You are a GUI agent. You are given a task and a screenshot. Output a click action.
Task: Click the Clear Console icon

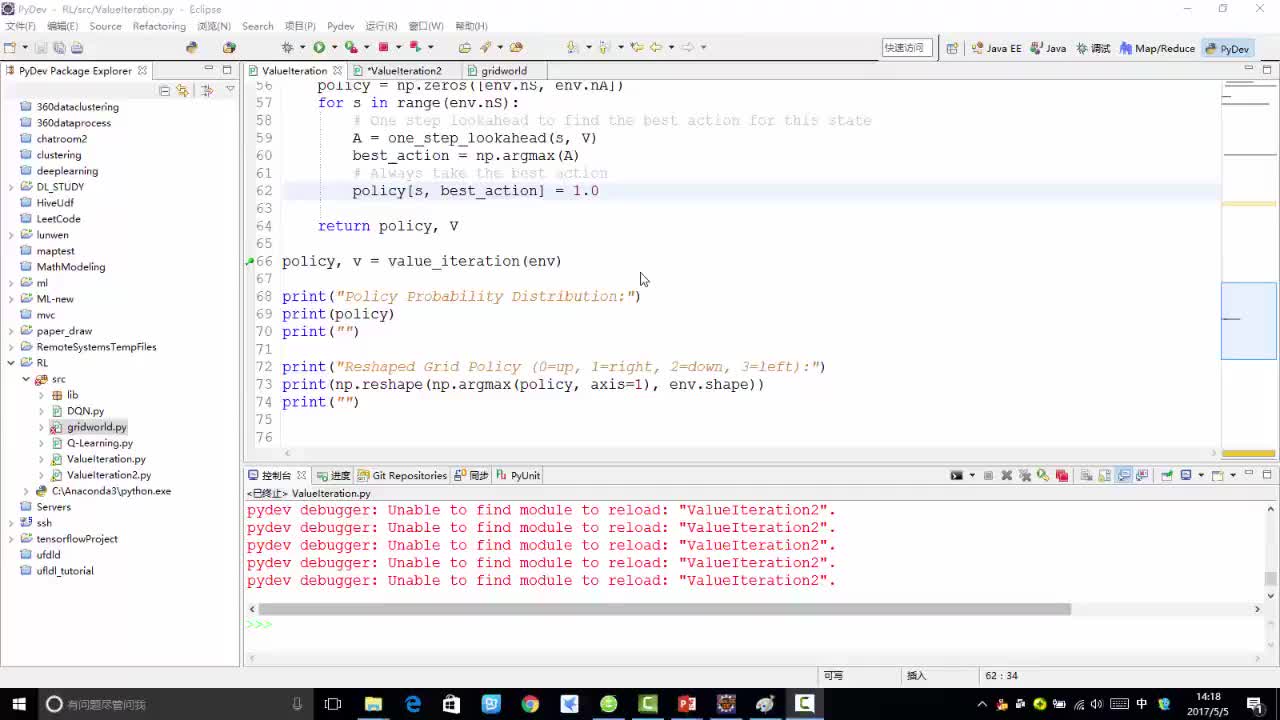[x=1088, y=475]
